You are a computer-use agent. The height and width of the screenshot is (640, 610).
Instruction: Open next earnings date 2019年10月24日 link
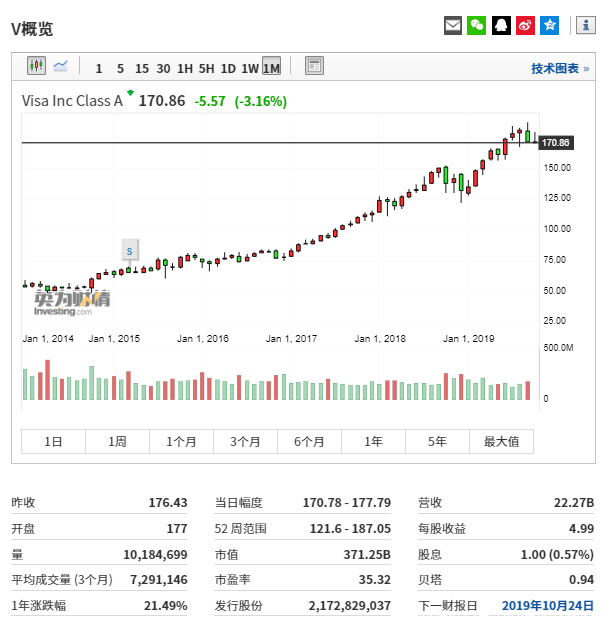point(548,605)
